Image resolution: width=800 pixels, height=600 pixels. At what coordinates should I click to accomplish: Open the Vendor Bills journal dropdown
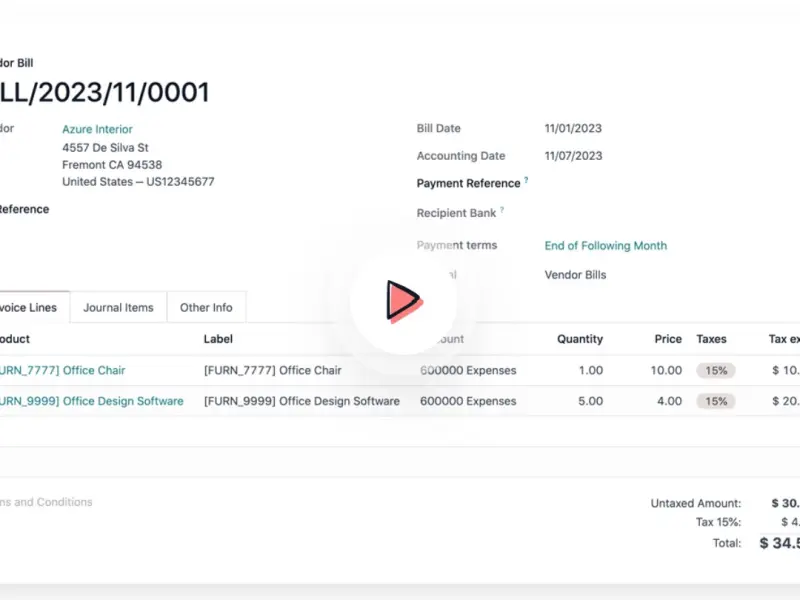pos(575,275)
